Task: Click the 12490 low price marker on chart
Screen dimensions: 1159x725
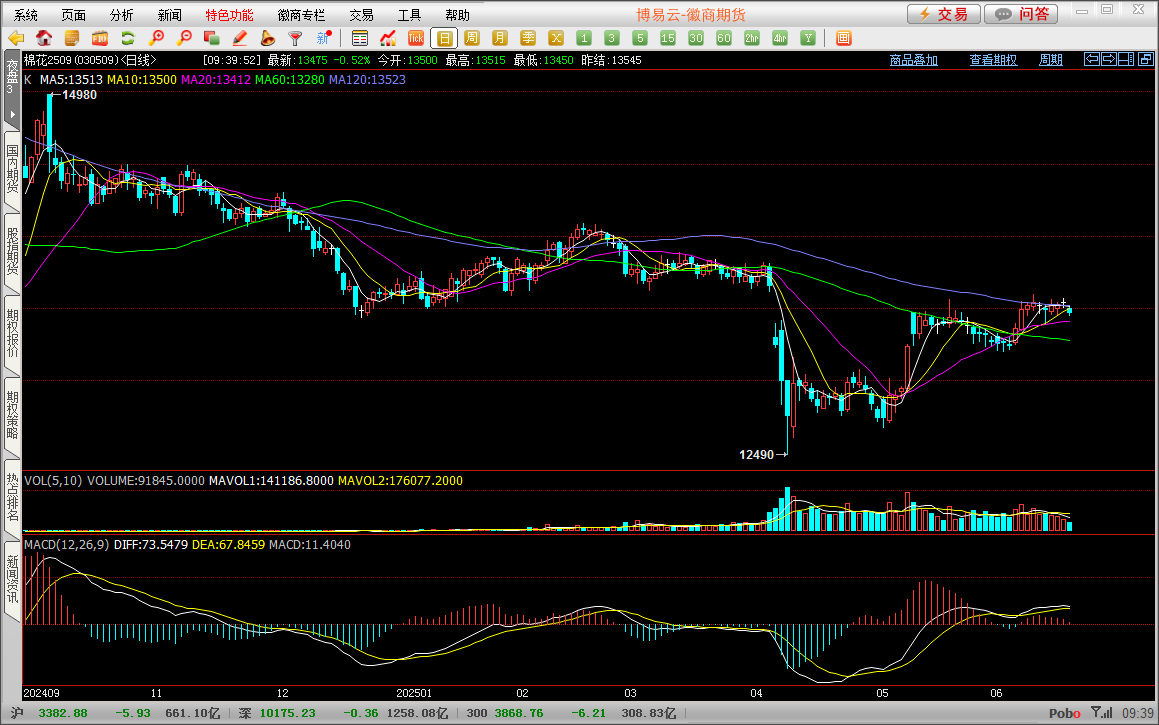Action: [x=757, y=454]
